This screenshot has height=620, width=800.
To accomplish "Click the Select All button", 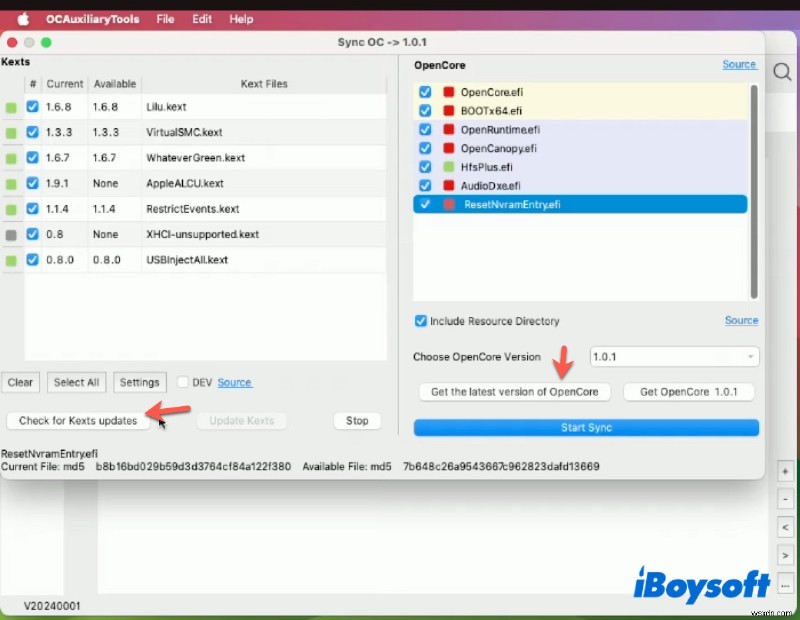I will (x=77, y=382).
